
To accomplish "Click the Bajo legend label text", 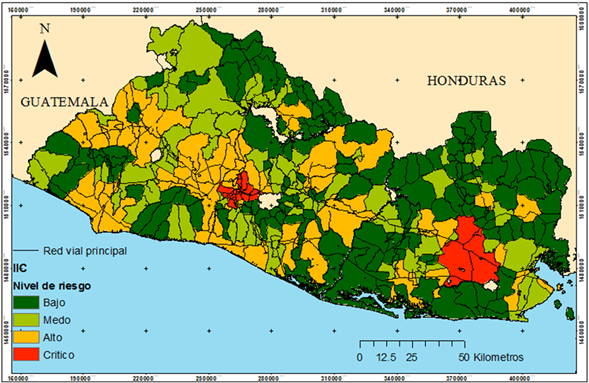I will point(54,303).
